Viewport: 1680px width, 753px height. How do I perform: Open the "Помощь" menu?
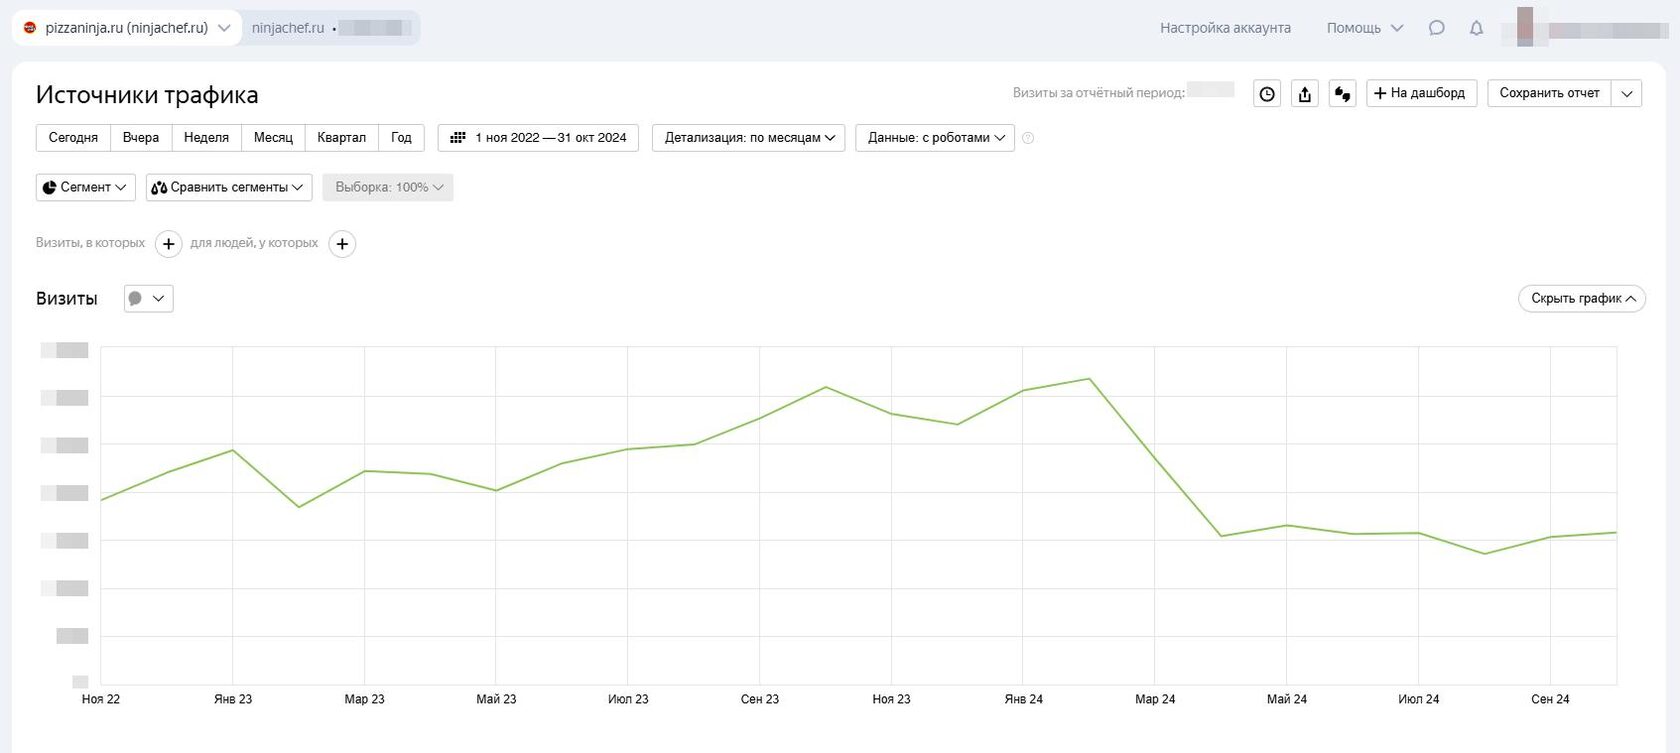tap(1364, 28)
